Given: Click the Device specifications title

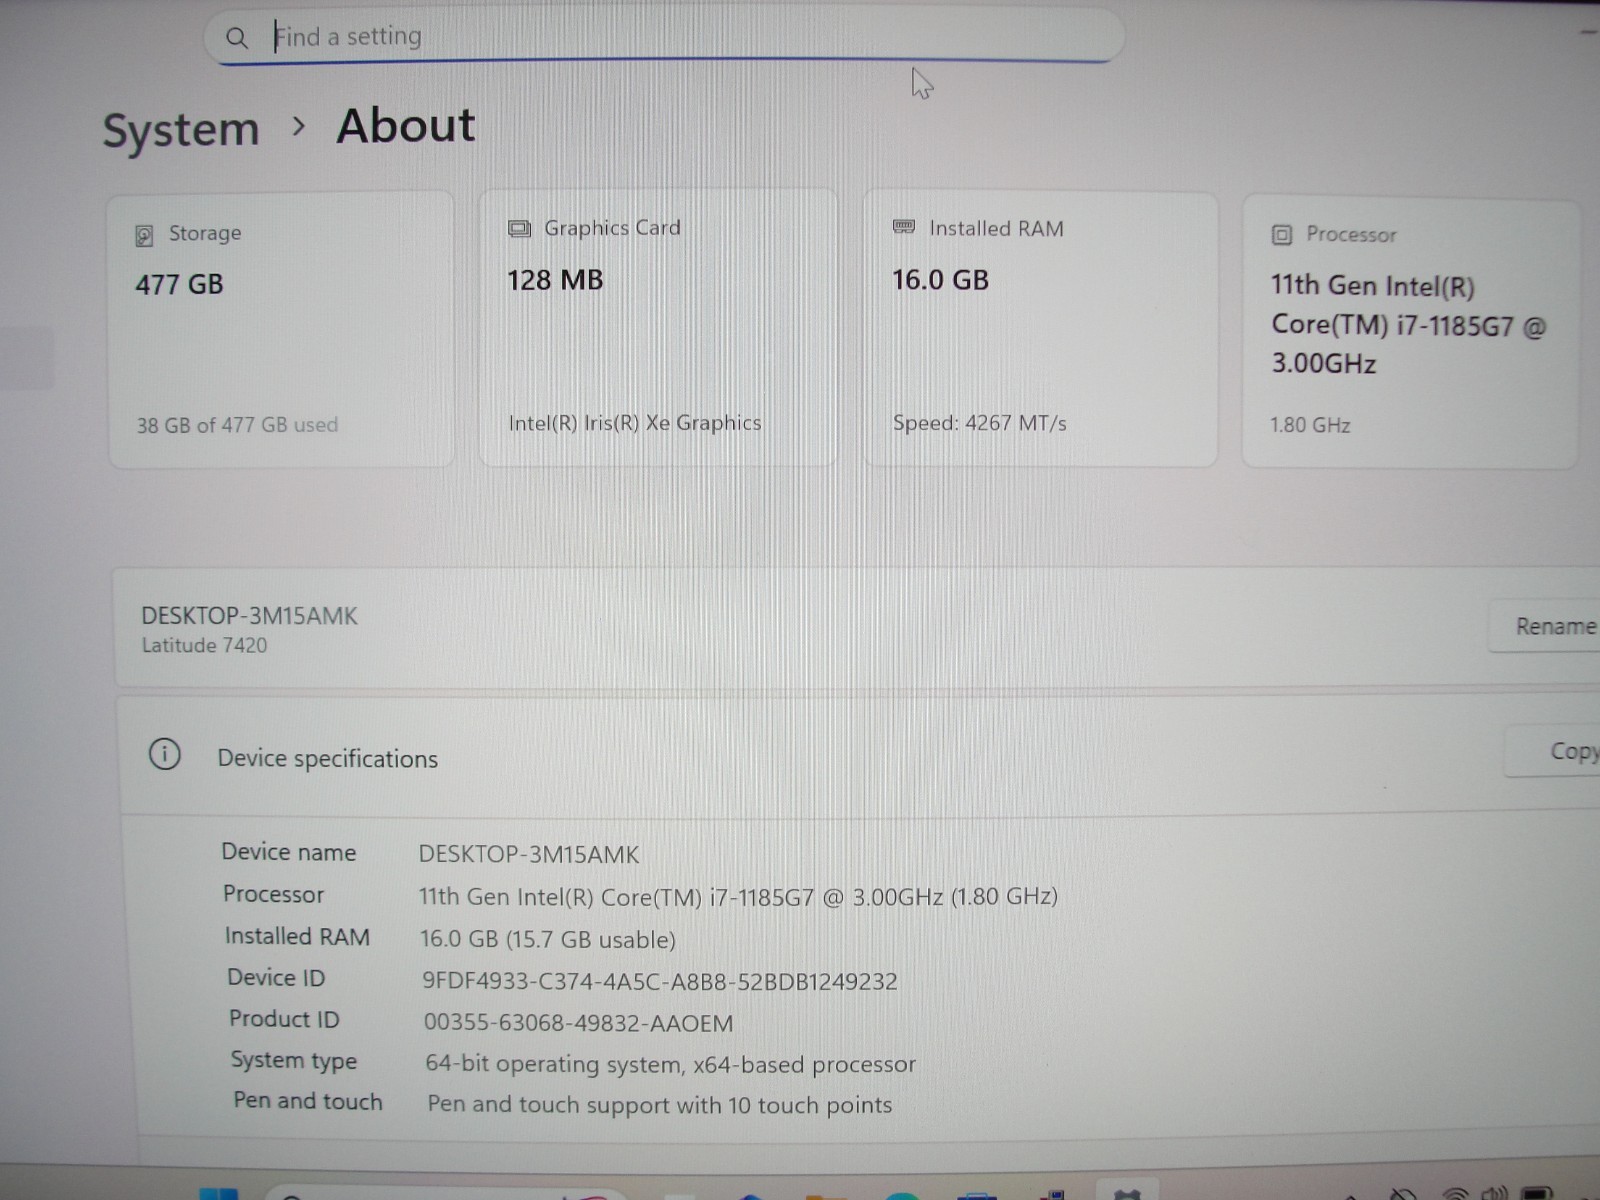Looking at the screenshot, I should click(x=327, y=759).
